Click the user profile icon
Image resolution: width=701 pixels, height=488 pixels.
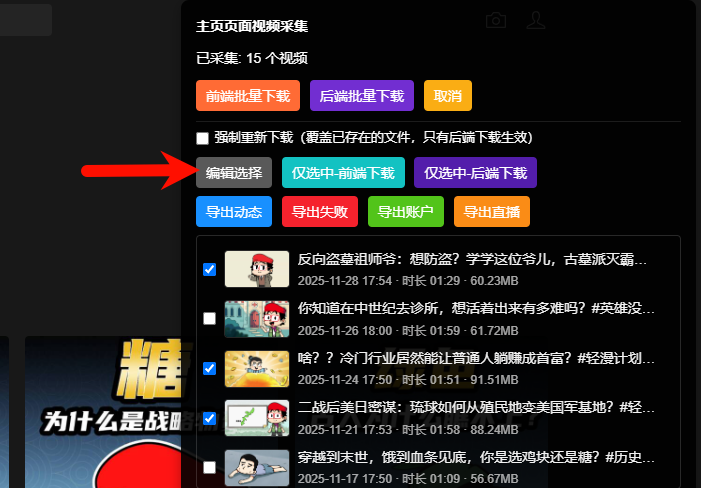click(536, 20)
